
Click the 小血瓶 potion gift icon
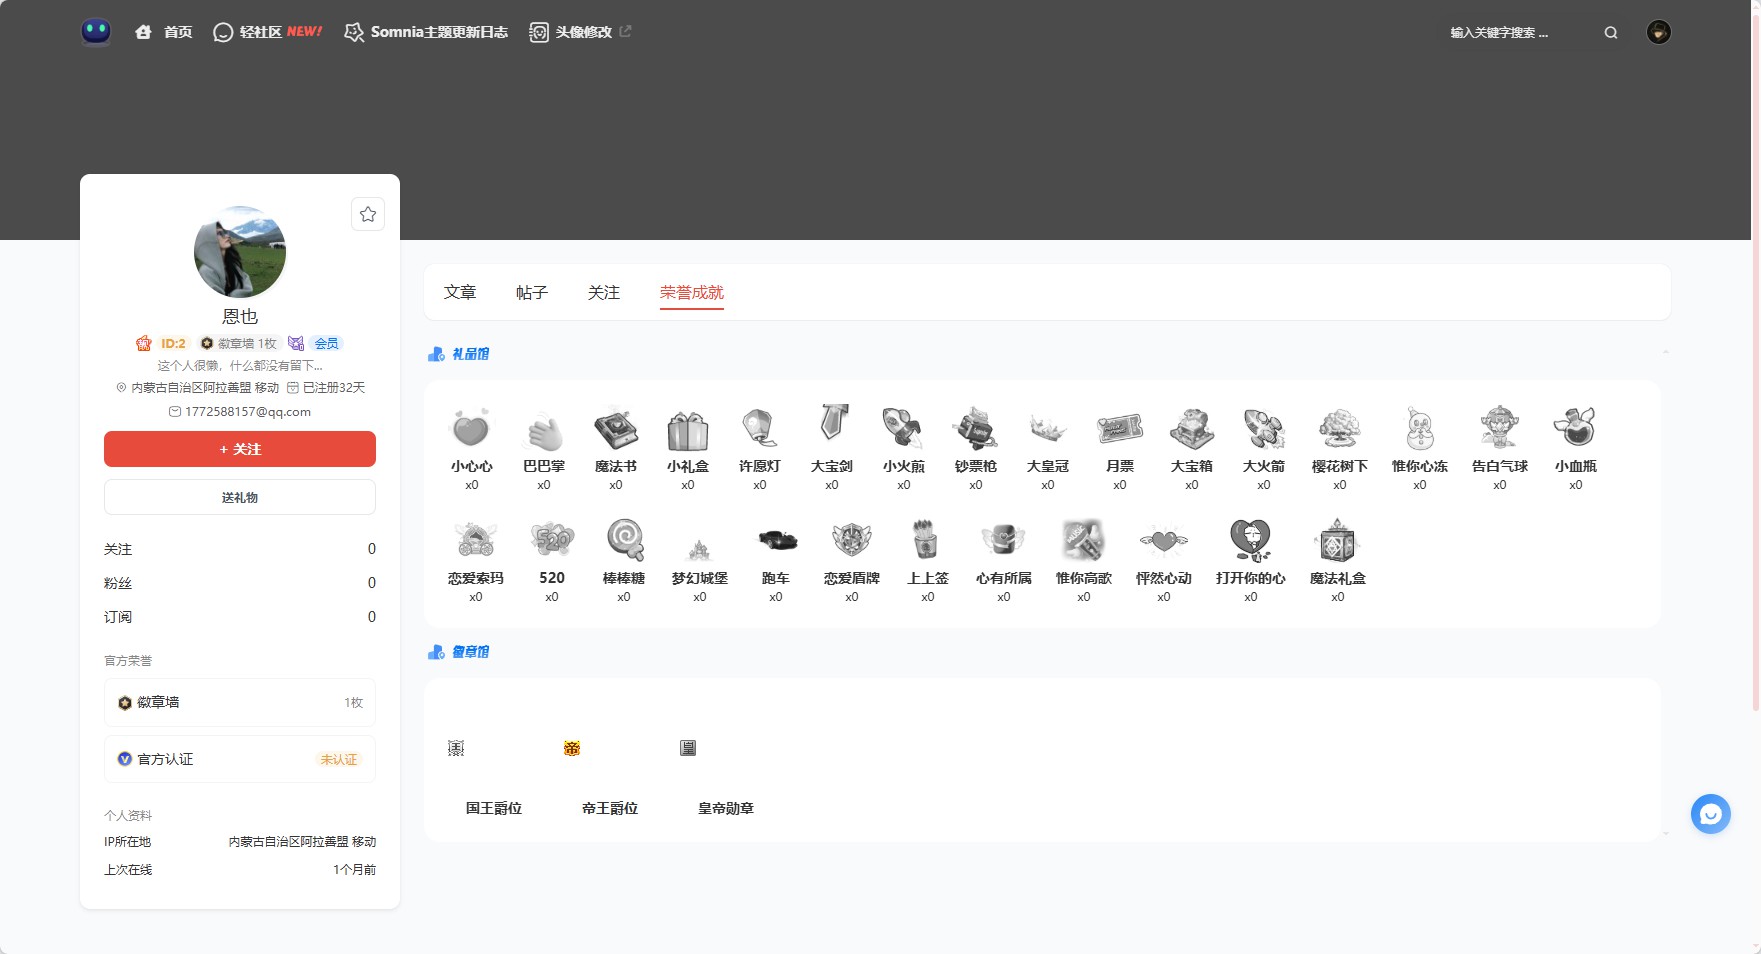coord(1575,428)
